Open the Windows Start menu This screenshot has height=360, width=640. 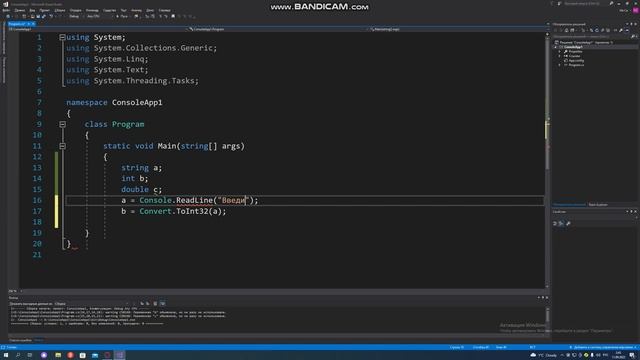6,355
